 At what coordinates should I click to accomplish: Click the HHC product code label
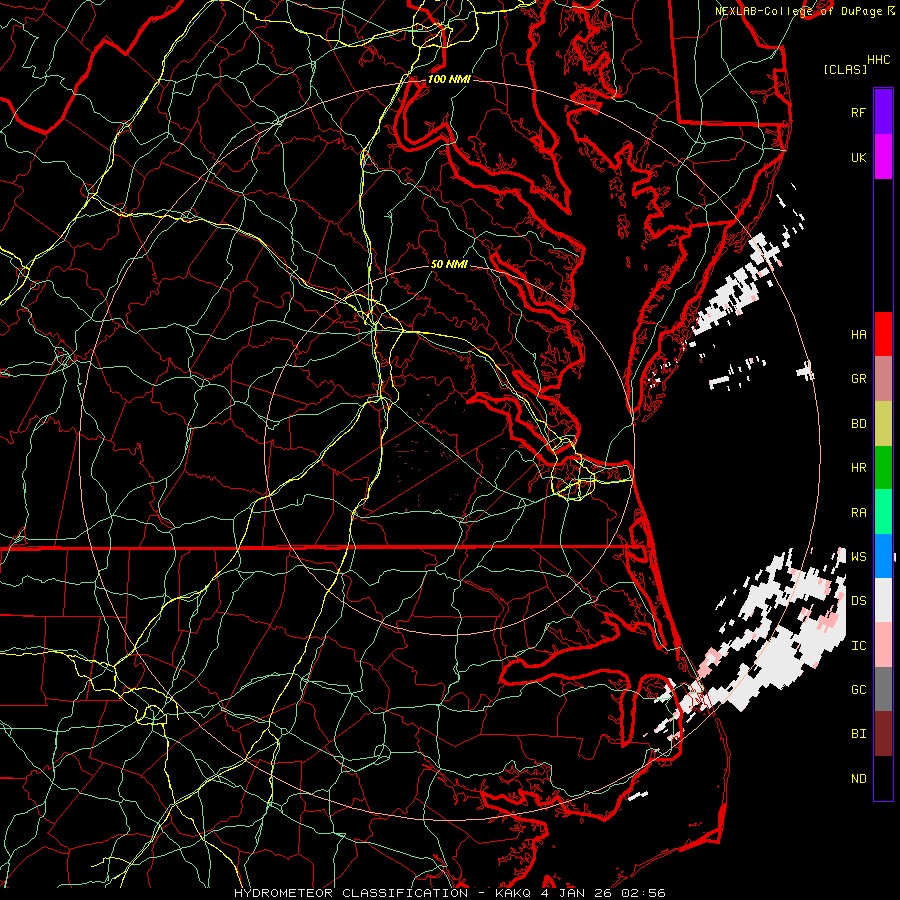click(878, 60)
